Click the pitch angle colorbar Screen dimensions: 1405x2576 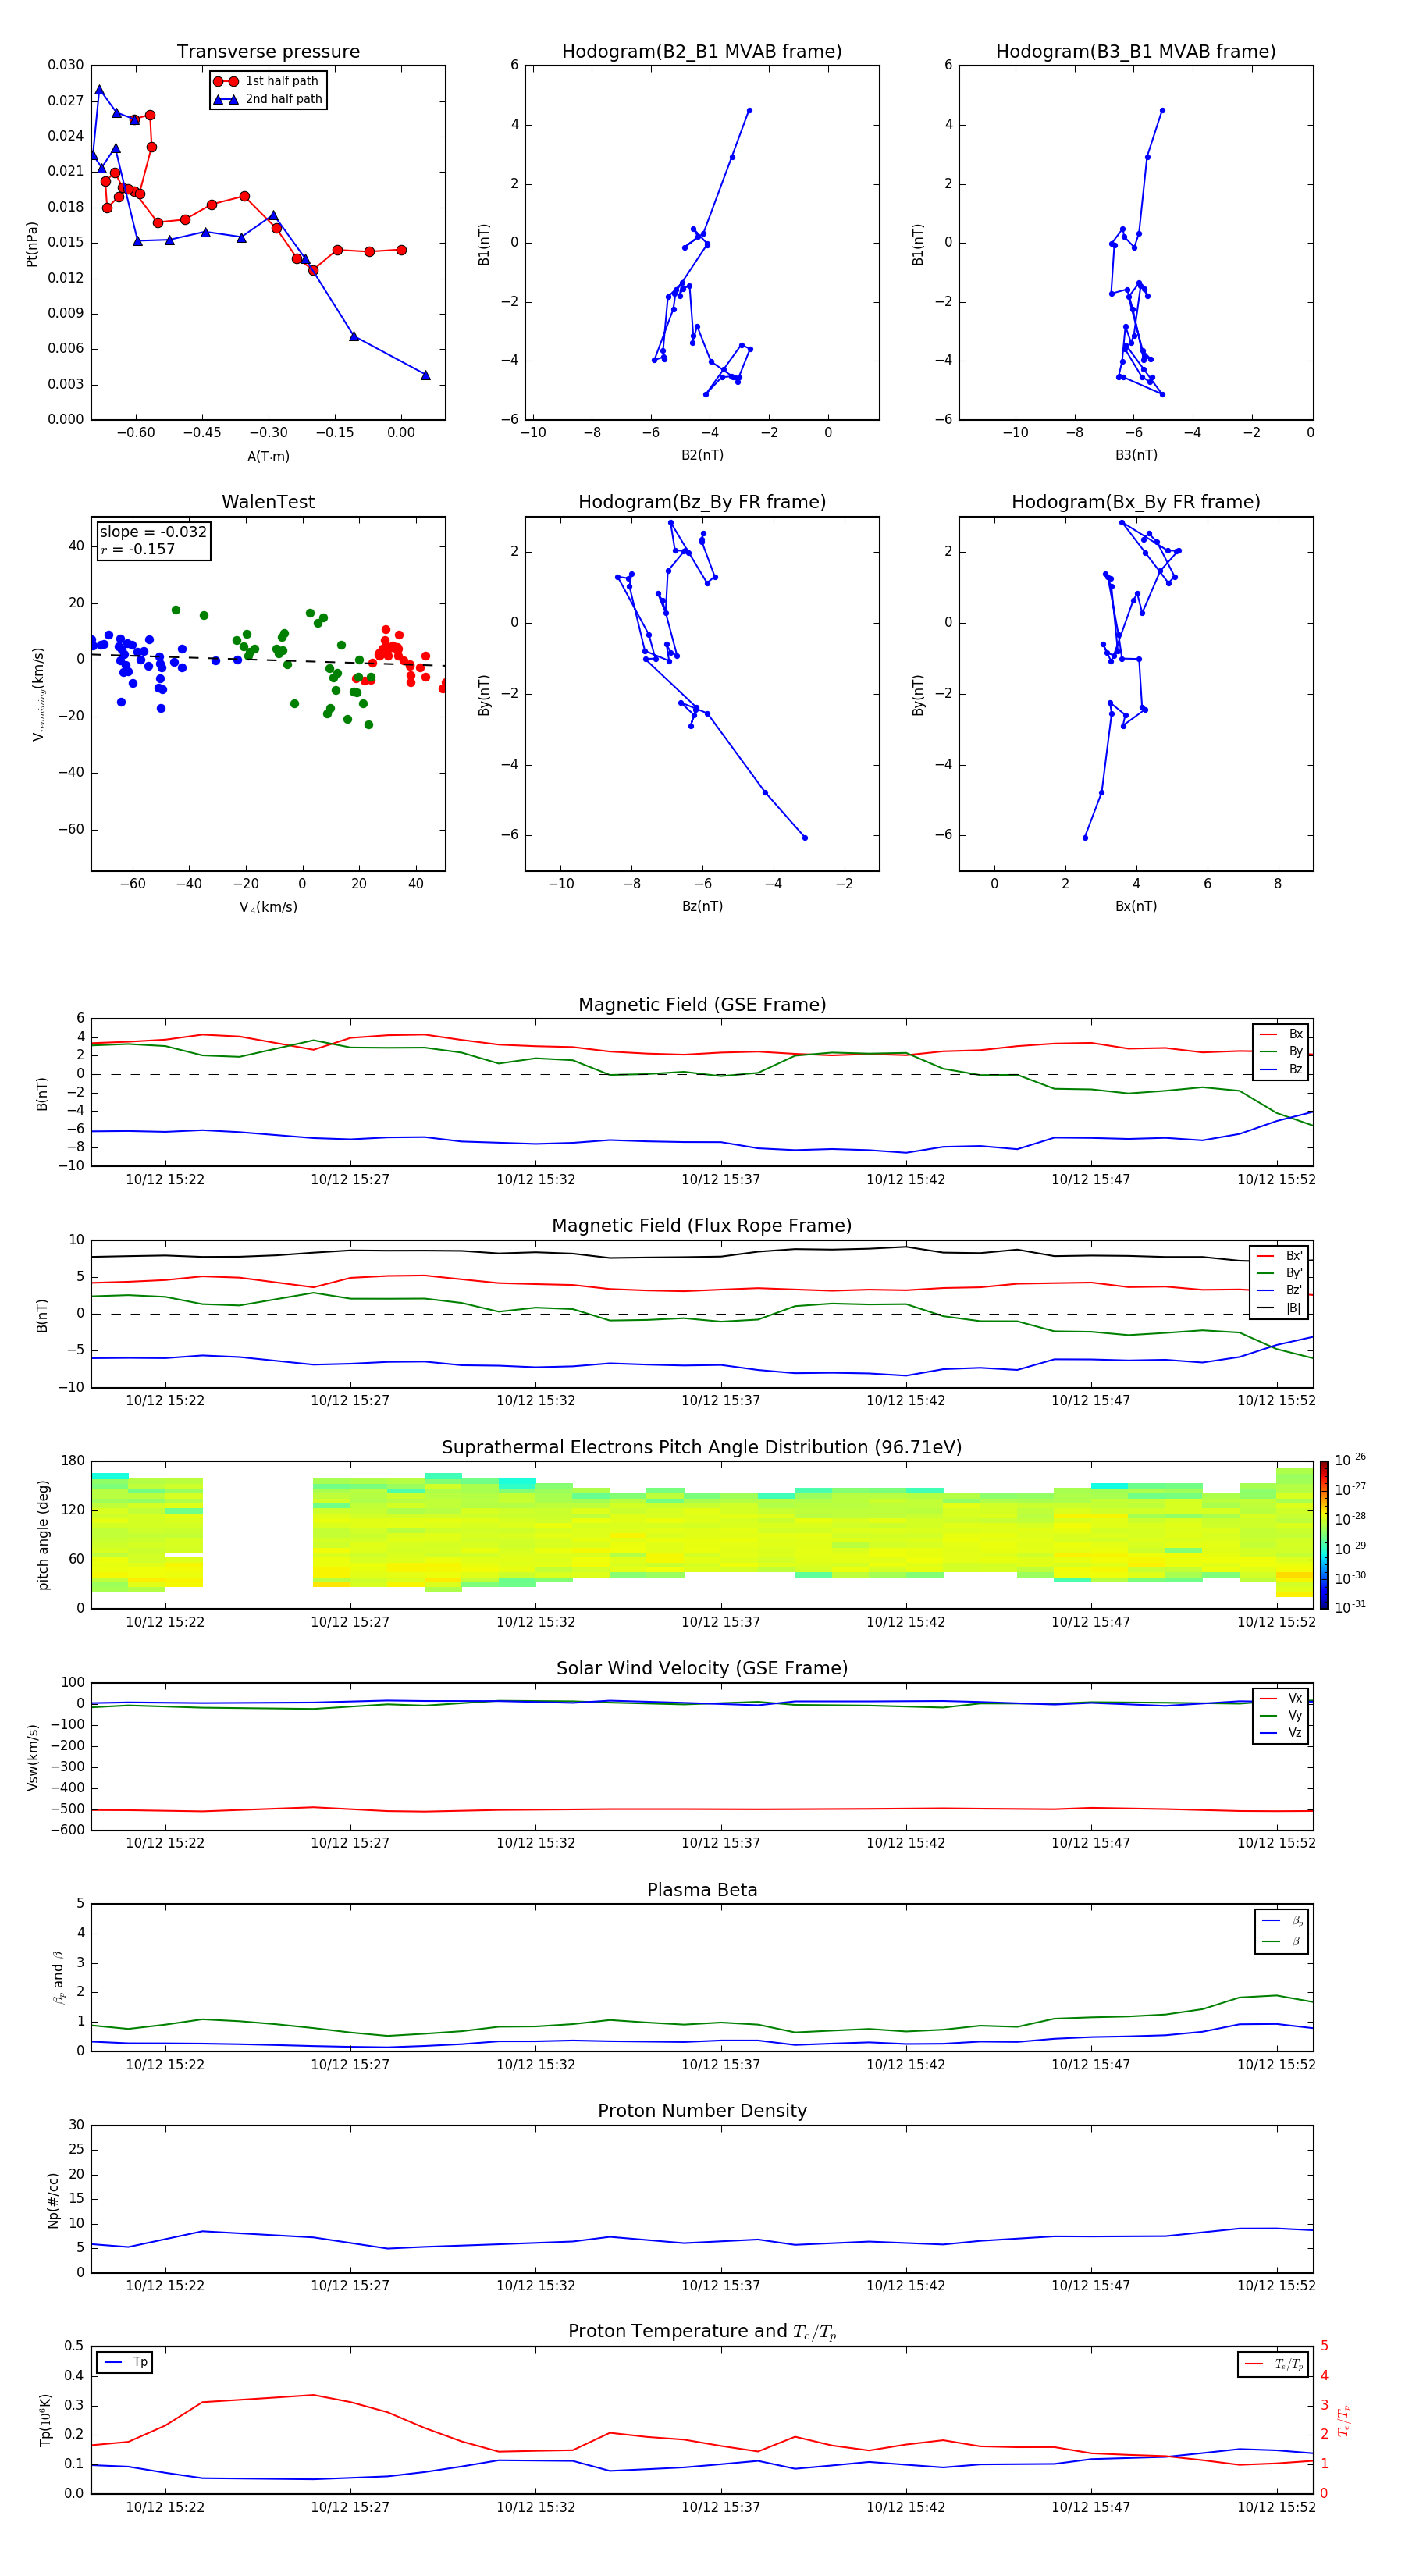[1324, 1535]
